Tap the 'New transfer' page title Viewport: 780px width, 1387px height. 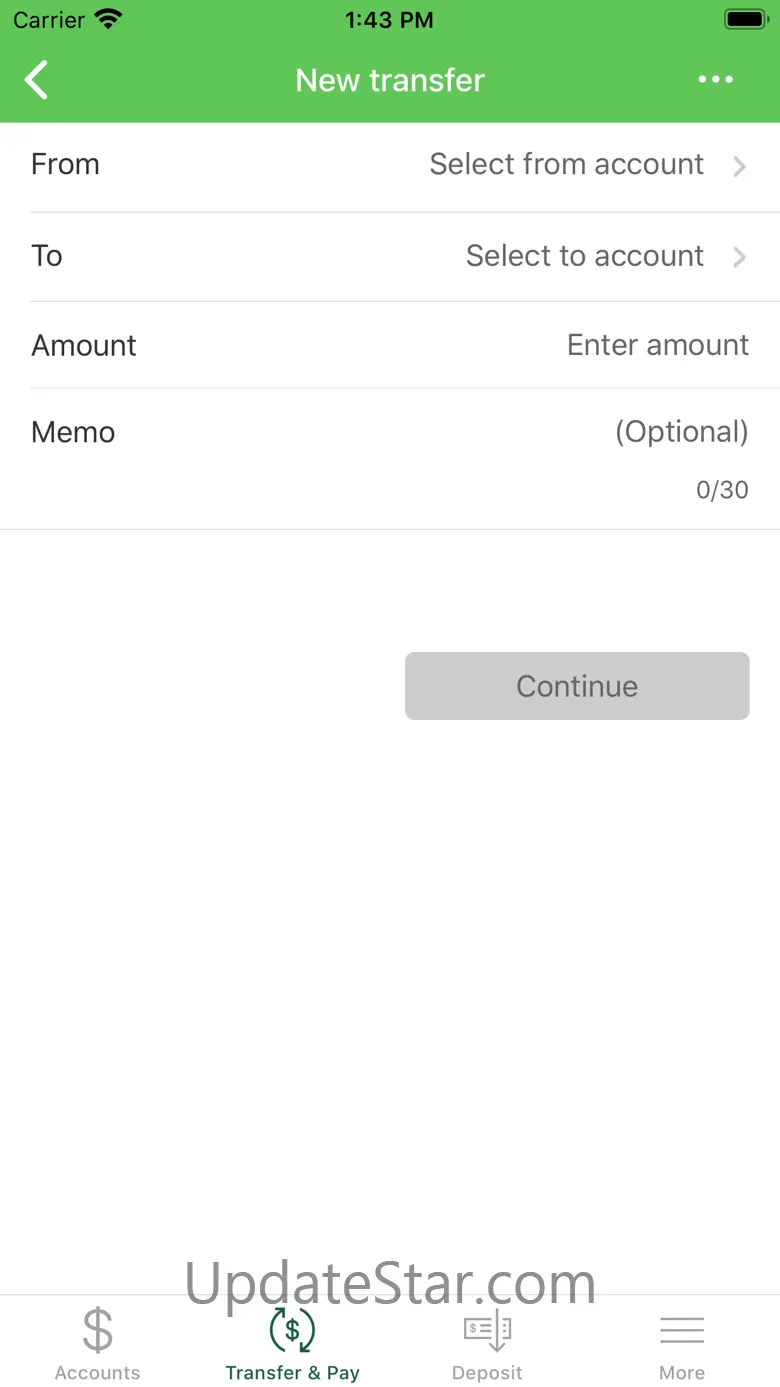390,80
